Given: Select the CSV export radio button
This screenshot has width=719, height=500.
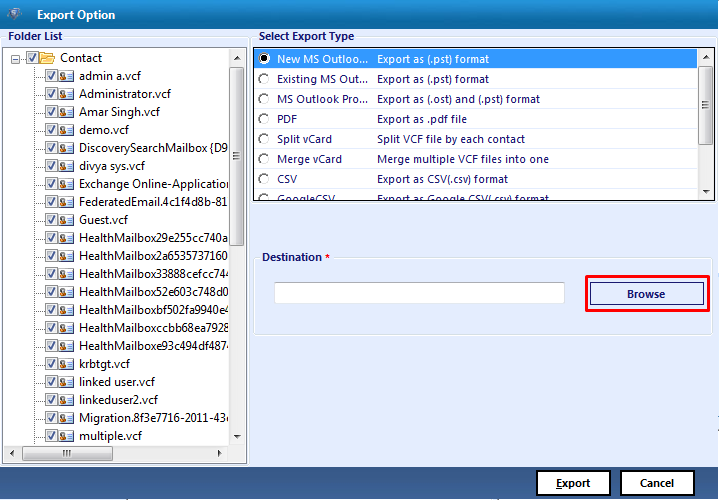Looking at the screenshot, I should tap(264, 179).
